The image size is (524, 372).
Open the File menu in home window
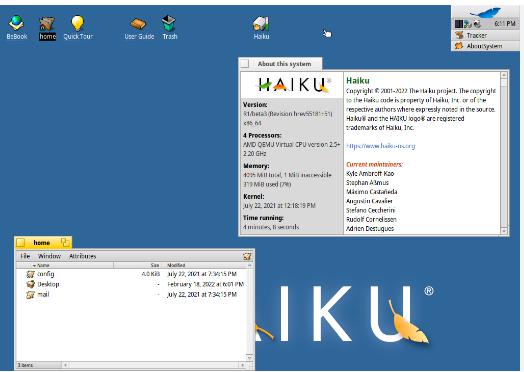(x=25, y=256)
